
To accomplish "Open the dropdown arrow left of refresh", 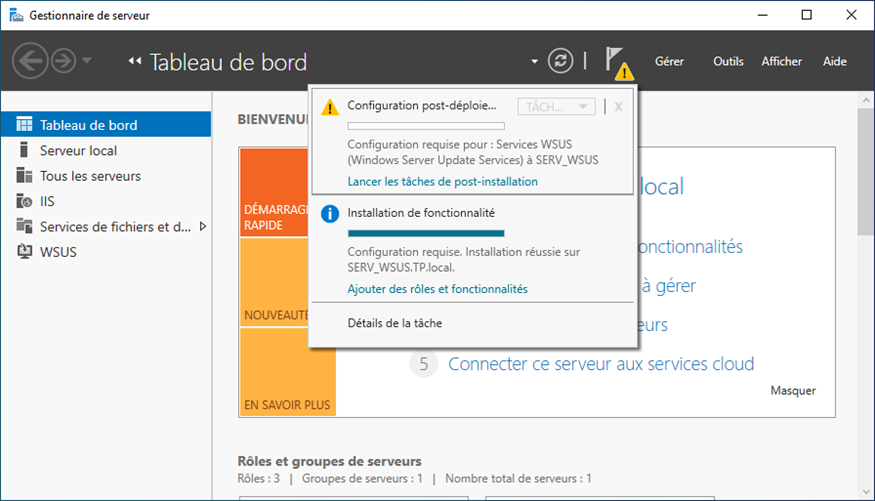I will tap(535, 61).
